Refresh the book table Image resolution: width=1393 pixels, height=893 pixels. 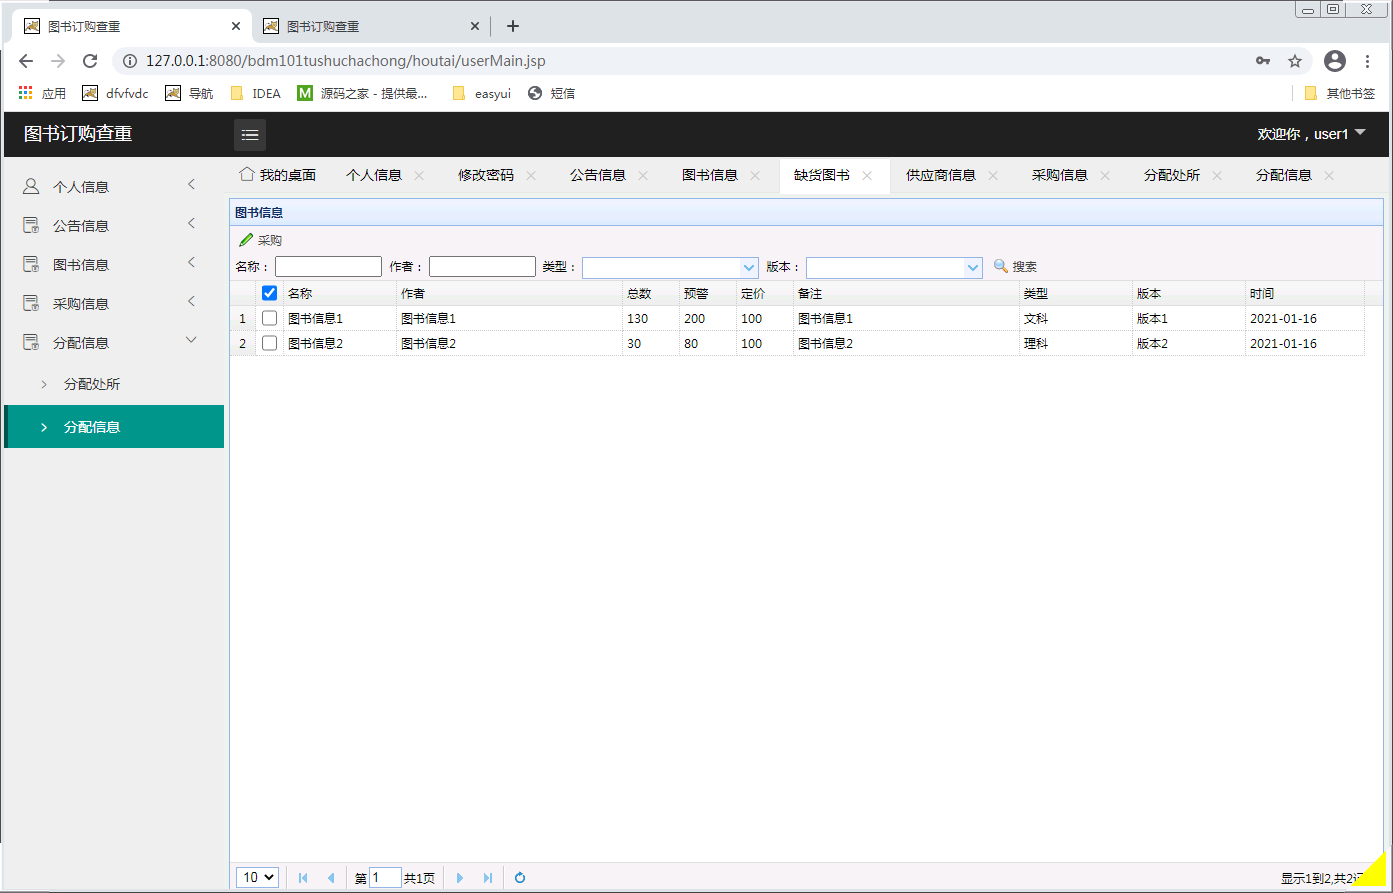click(x=520, y=878)
